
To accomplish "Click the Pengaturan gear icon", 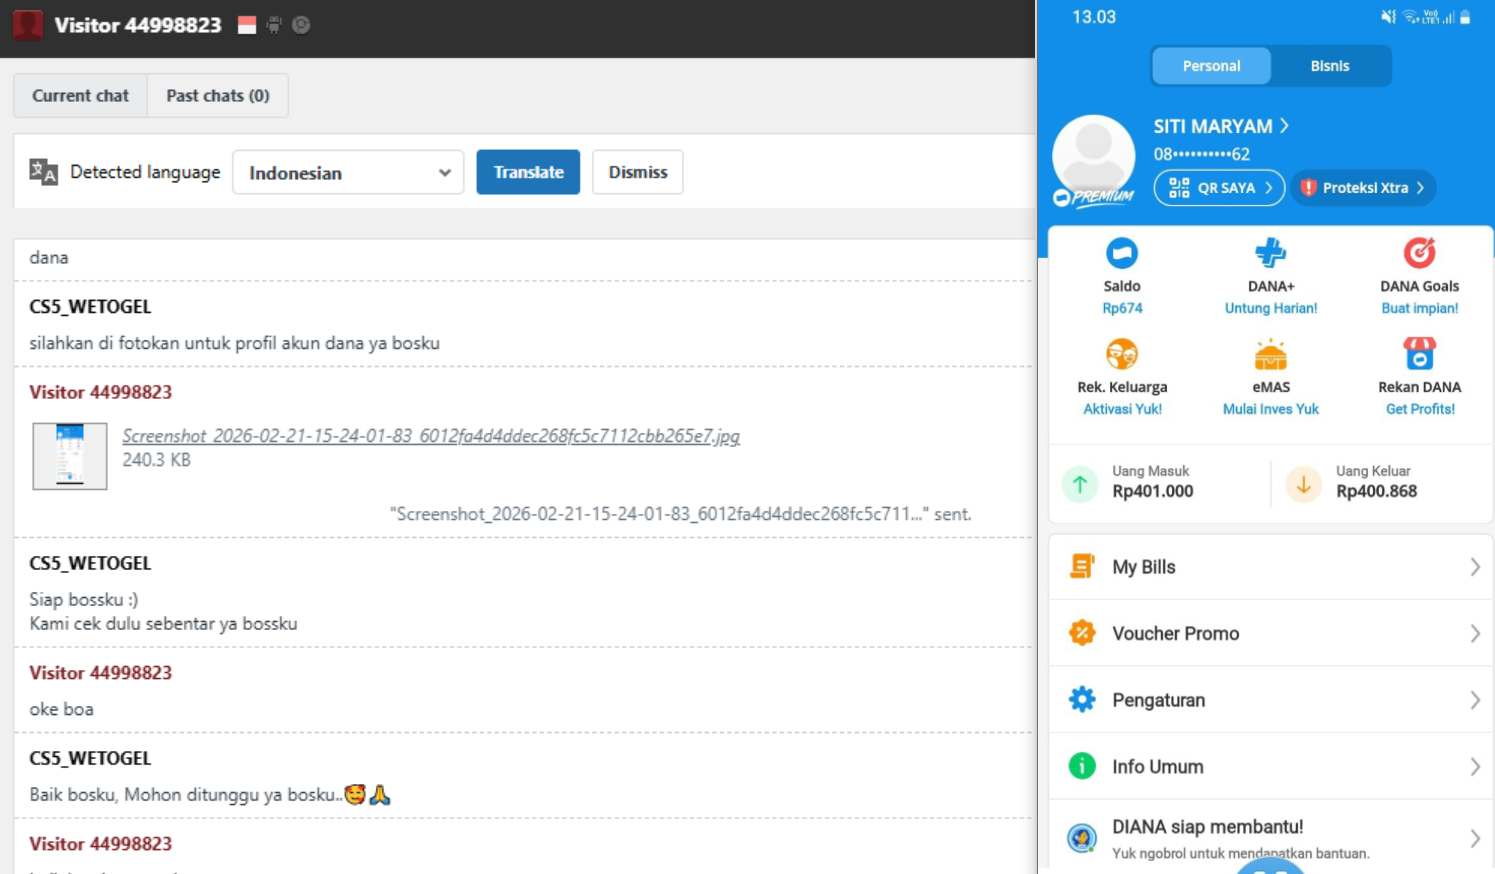I will pyautogui.click(x=1081, y=699).
